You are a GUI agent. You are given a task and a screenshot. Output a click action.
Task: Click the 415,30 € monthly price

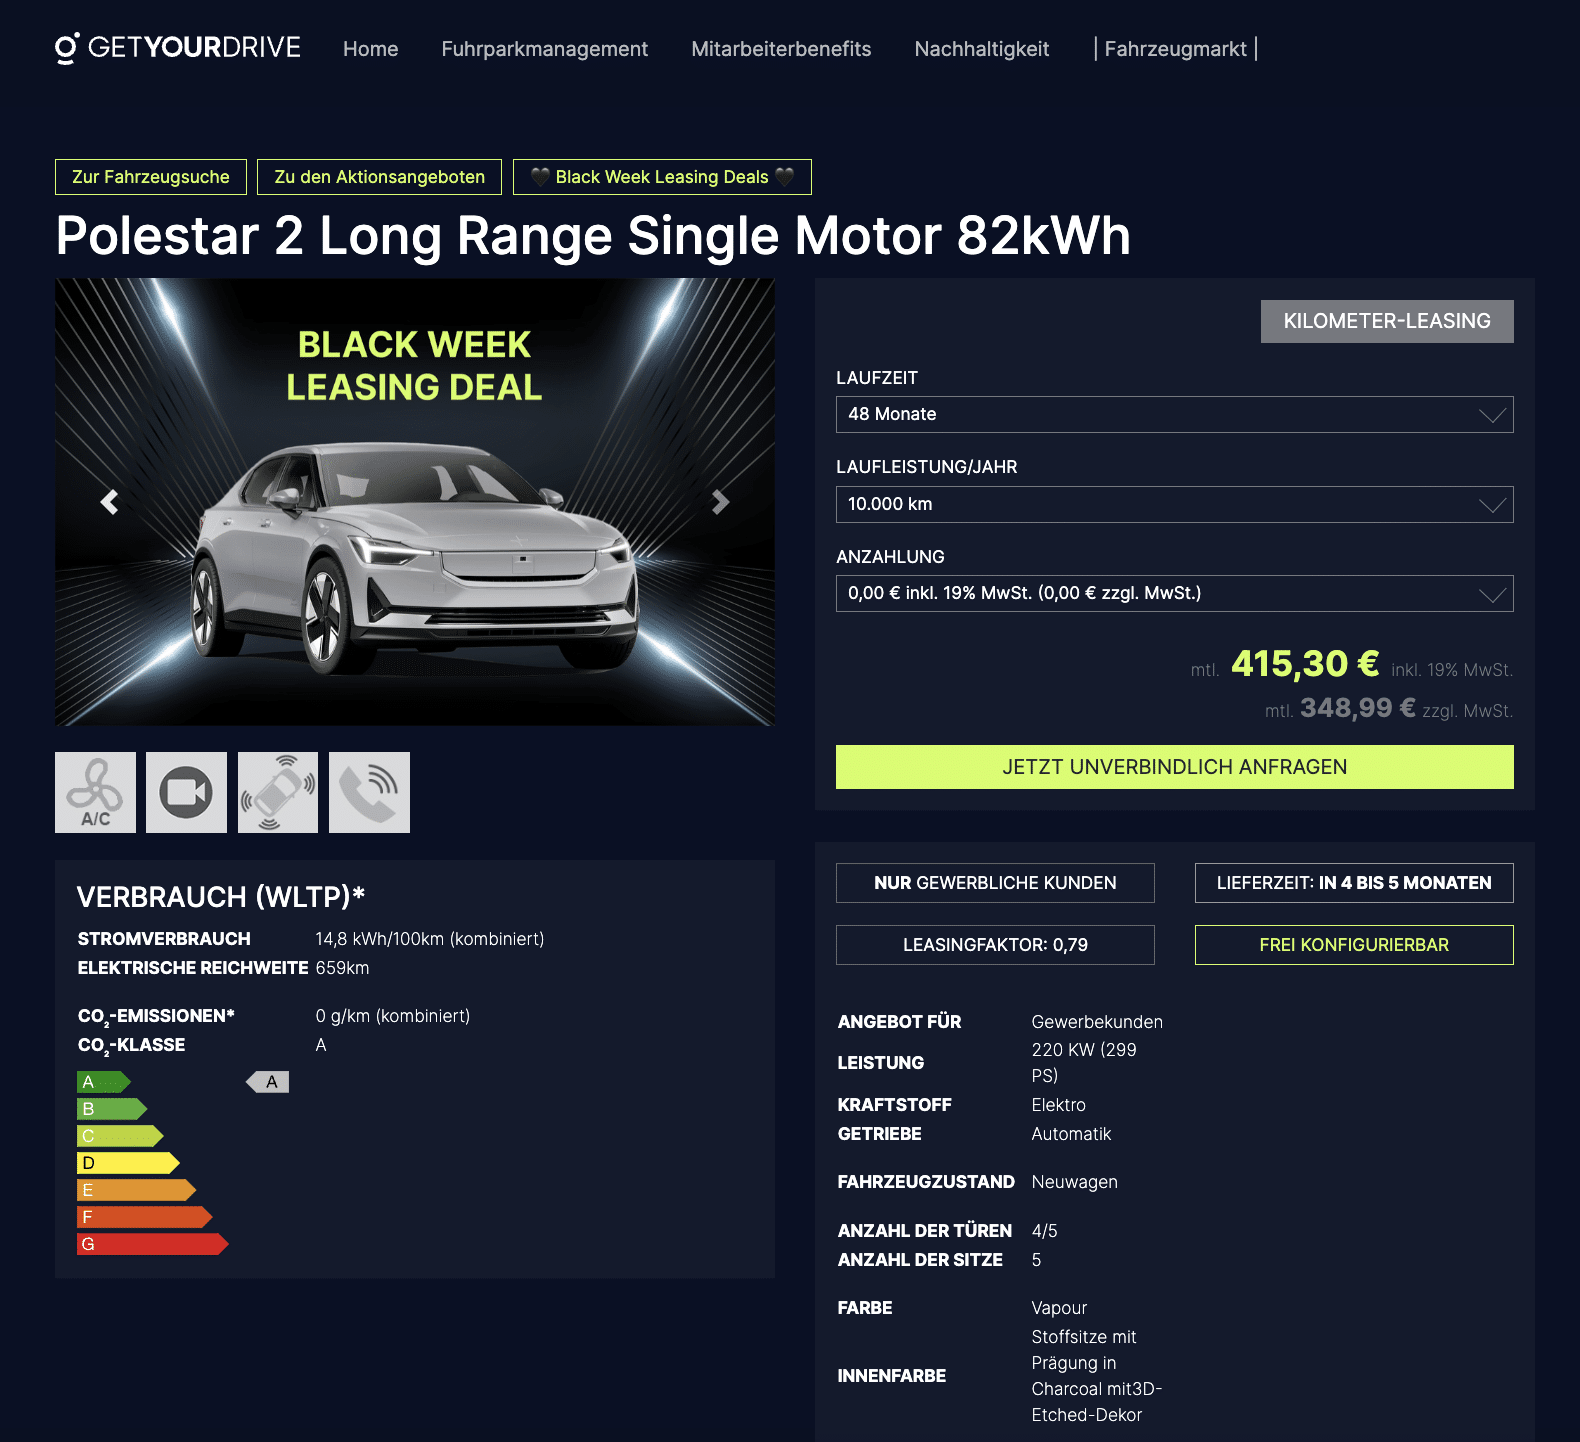(x=1305, y=663)
